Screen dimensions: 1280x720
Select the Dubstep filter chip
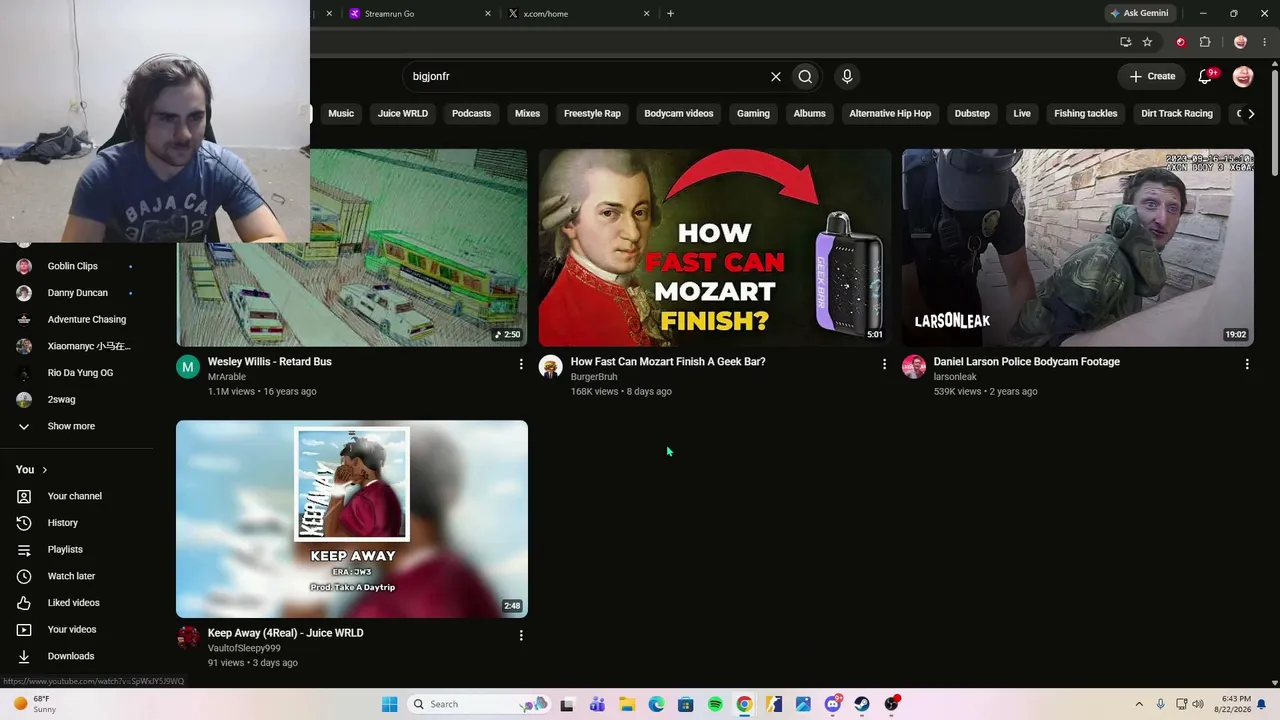point(972,114)
